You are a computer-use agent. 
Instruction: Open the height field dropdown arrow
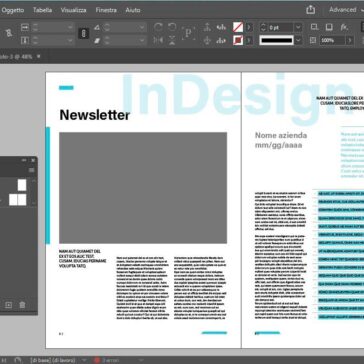point(70,41)
